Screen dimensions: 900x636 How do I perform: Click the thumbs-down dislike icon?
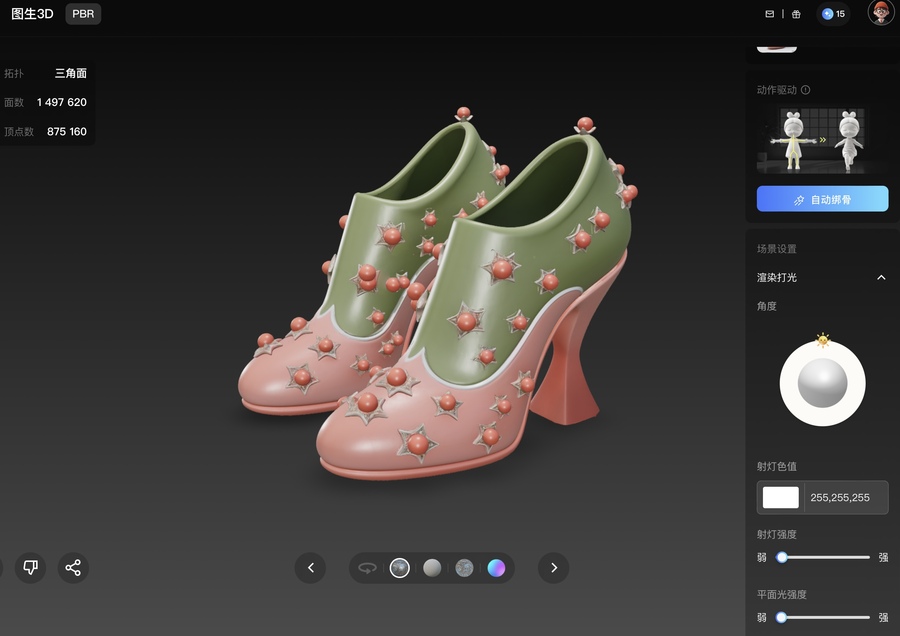(30, 568)
